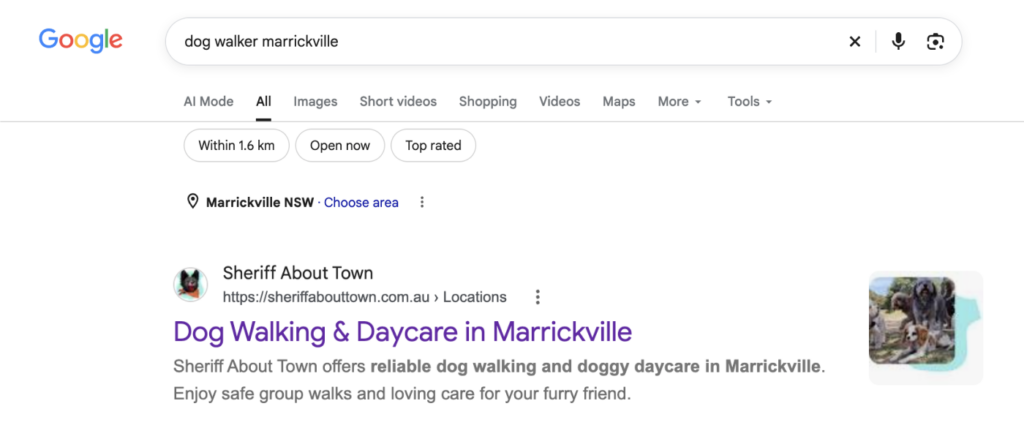Click the Google logo
Viewport: 1024px width, 439px height.
(80, 41)
